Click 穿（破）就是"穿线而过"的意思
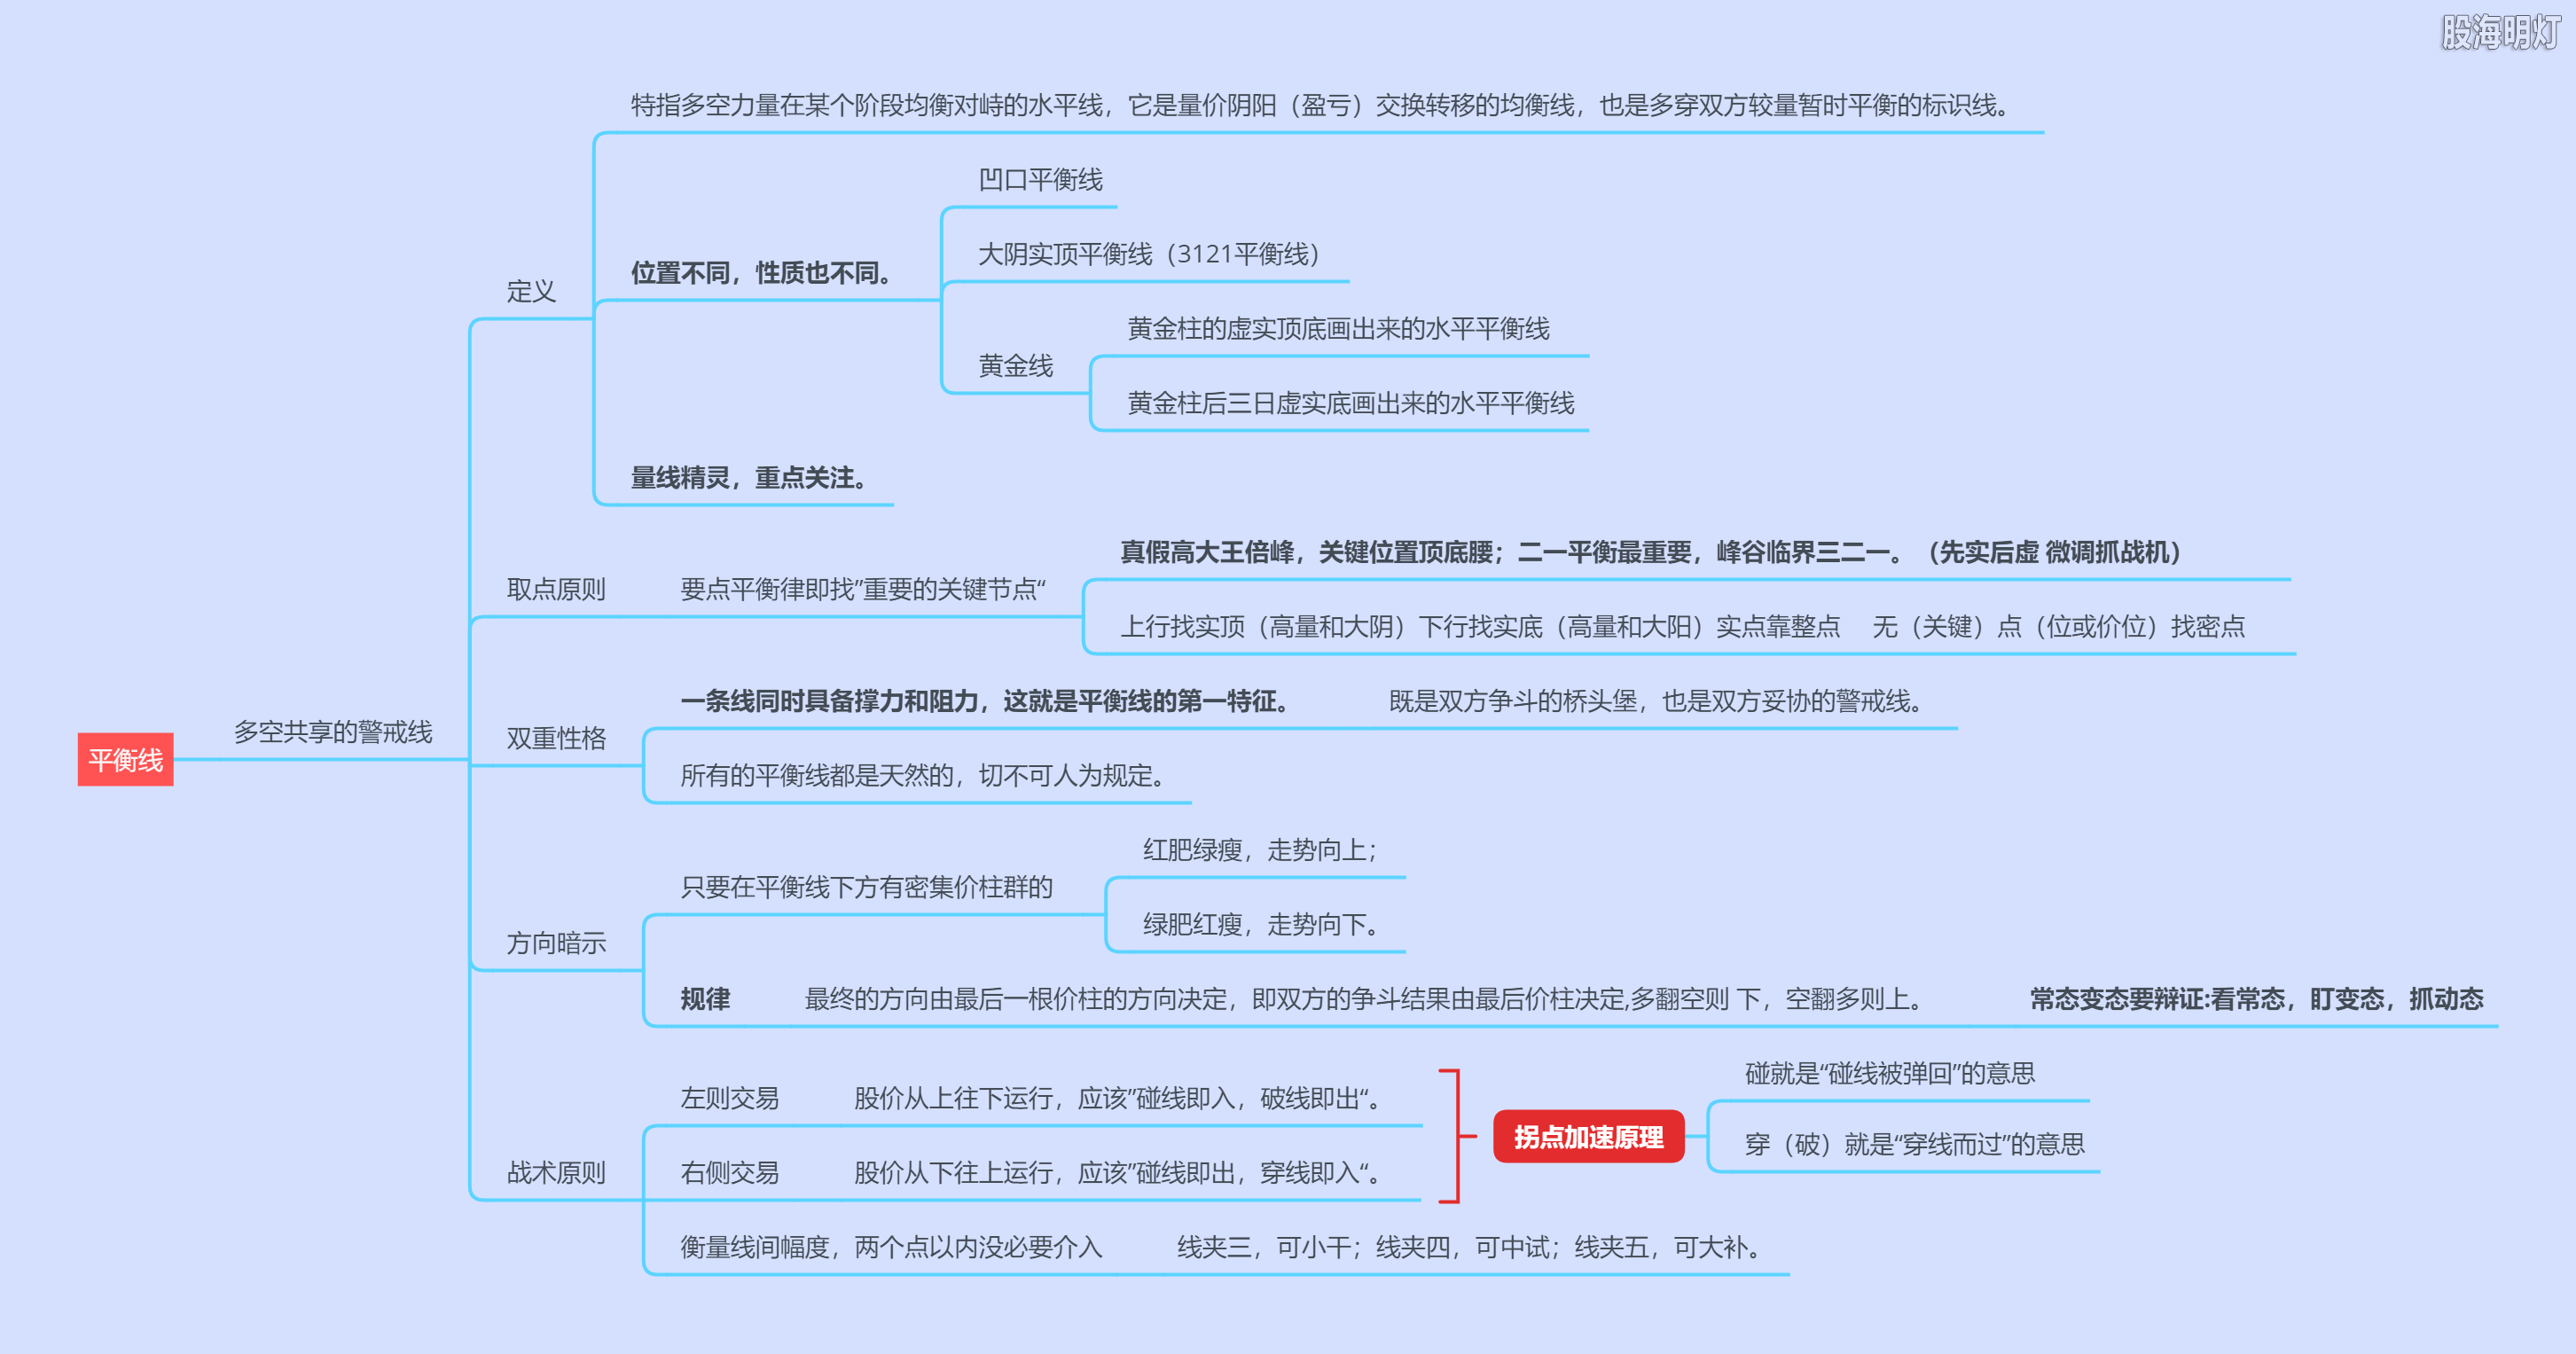This screenshot has width=2576, height=1354. point(1915,1144)
